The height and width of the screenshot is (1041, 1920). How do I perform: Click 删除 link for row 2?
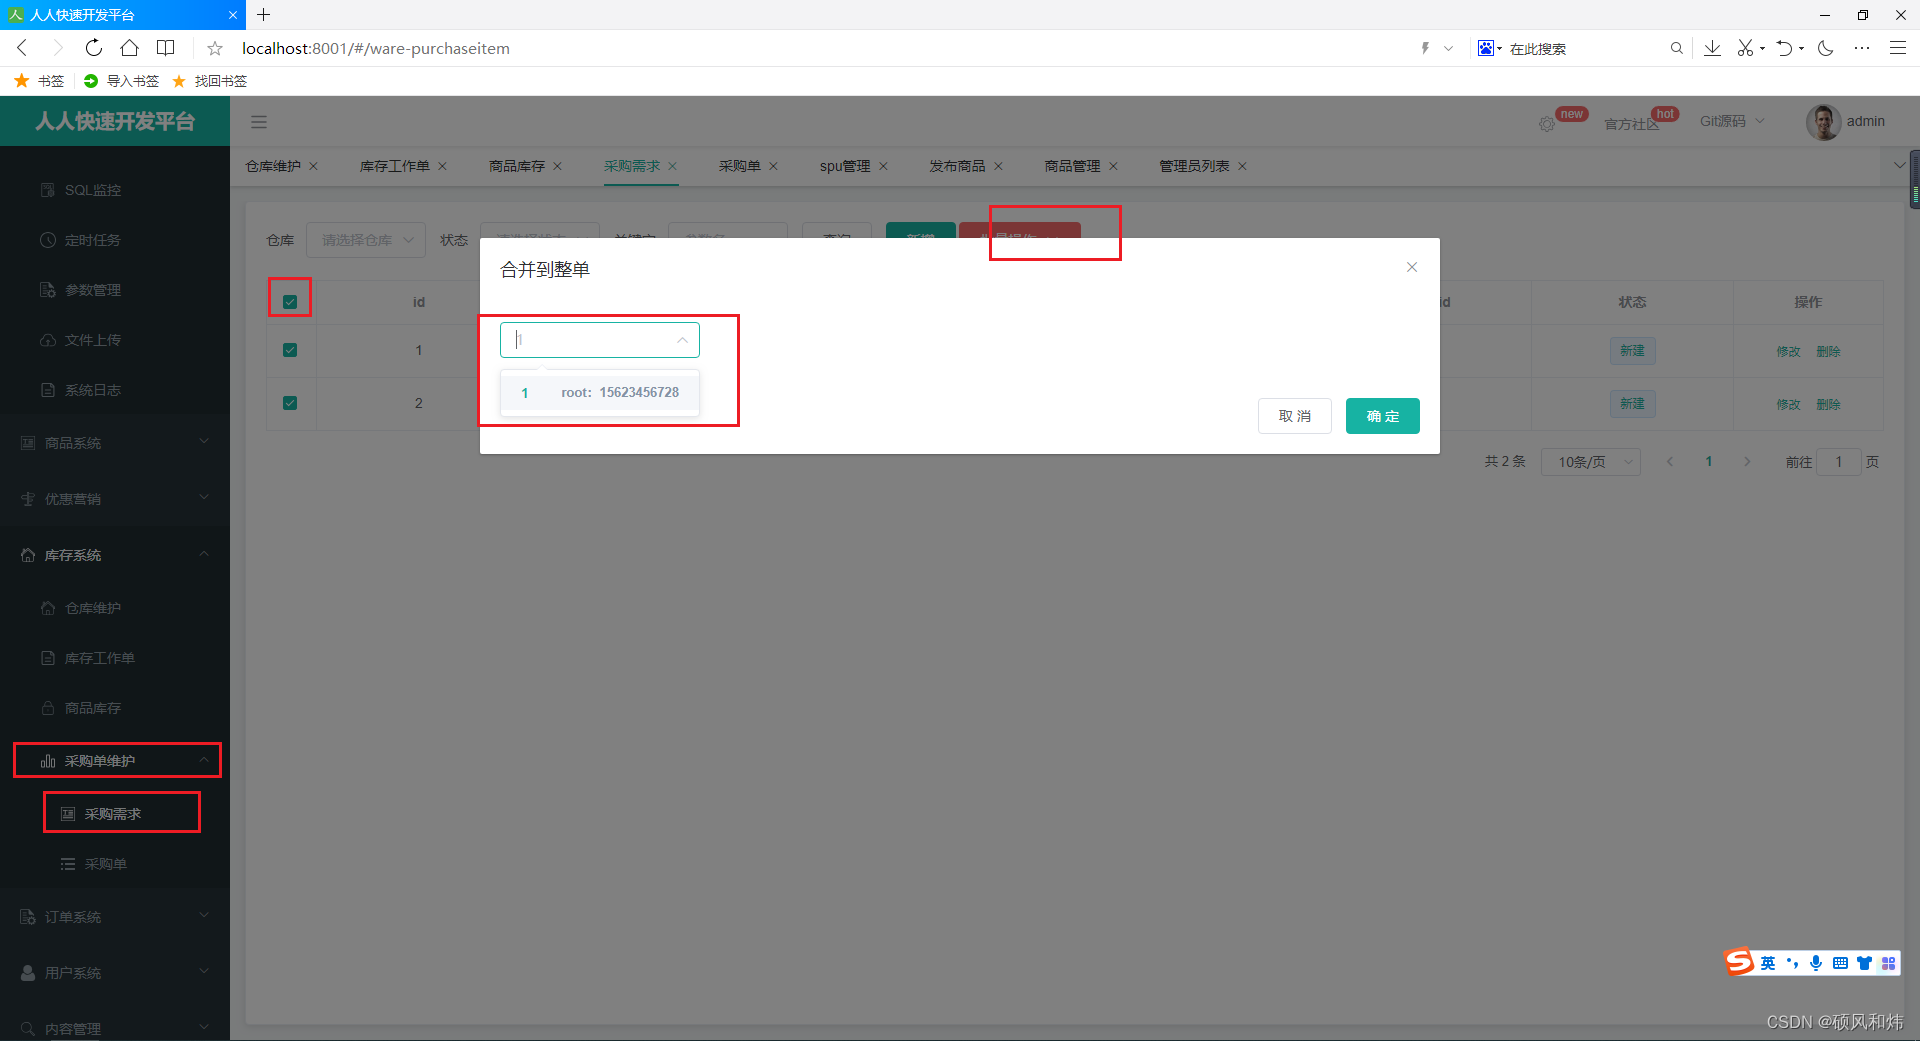pyautogui.click(x=1828, y=404)
